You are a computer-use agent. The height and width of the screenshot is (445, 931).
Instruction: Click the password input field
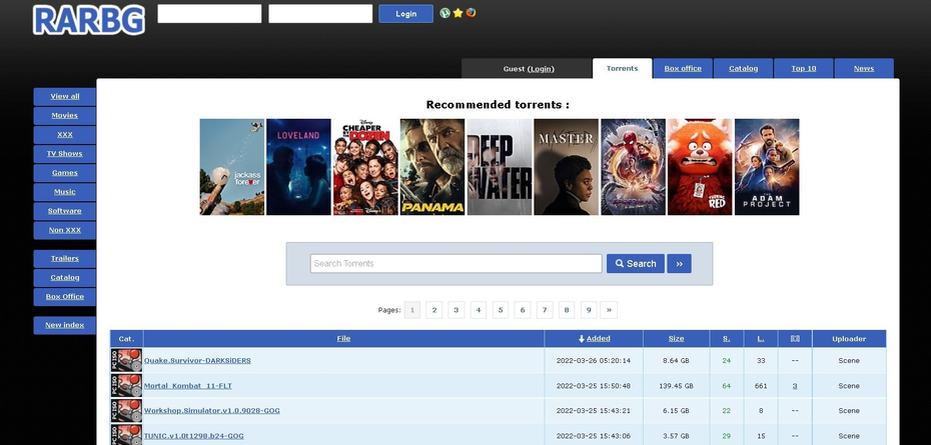[320, 14]
